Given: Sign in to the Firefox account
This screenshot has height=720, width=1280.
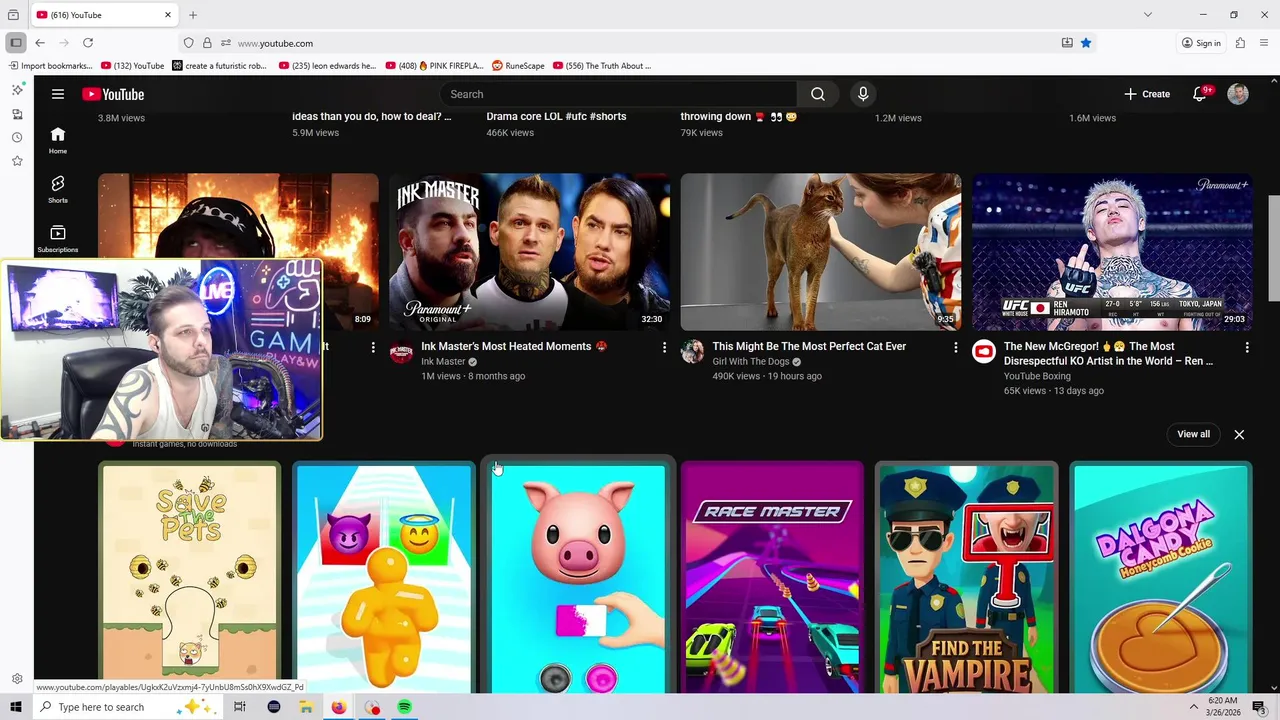Looking at the screenshot, I should tap(1201, 43).
